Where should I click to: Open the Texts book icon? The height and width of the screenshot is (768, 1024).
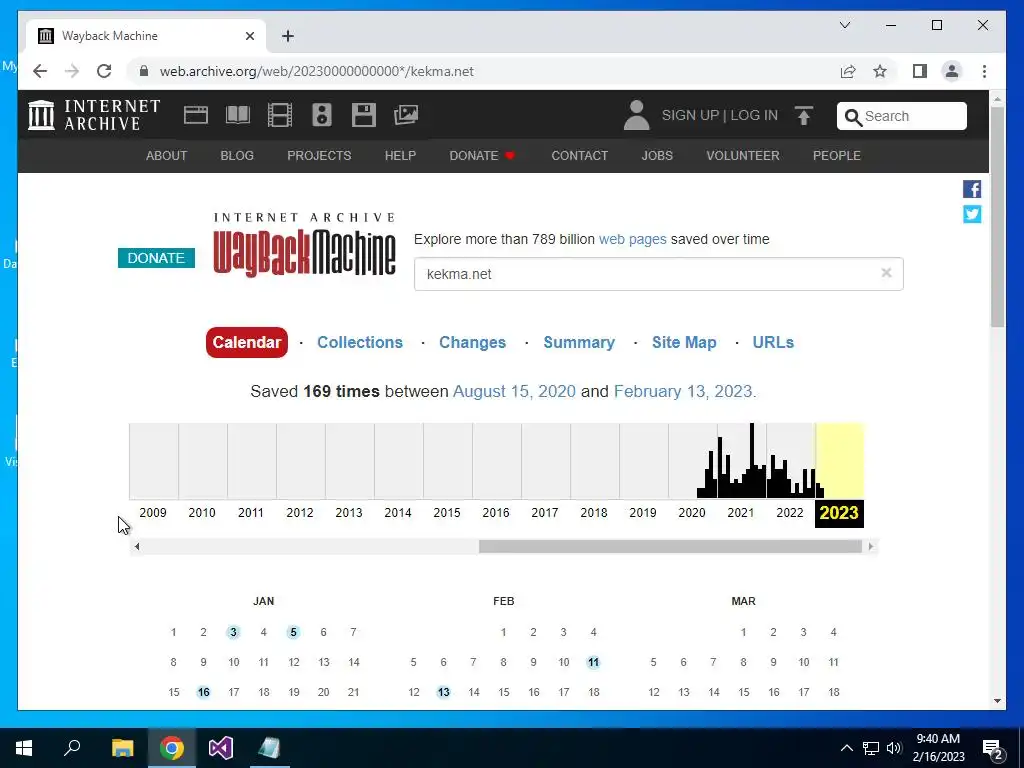point(238,115)
